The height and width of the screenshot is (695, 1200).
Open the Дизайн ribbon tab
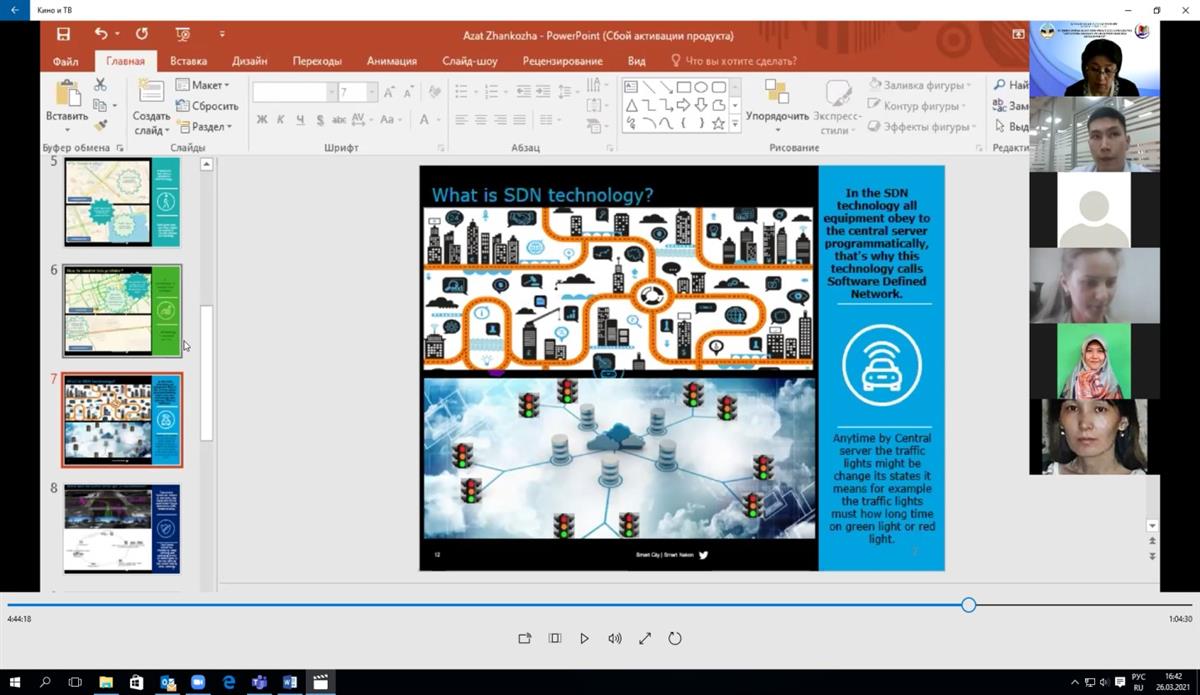pos(250,61)
